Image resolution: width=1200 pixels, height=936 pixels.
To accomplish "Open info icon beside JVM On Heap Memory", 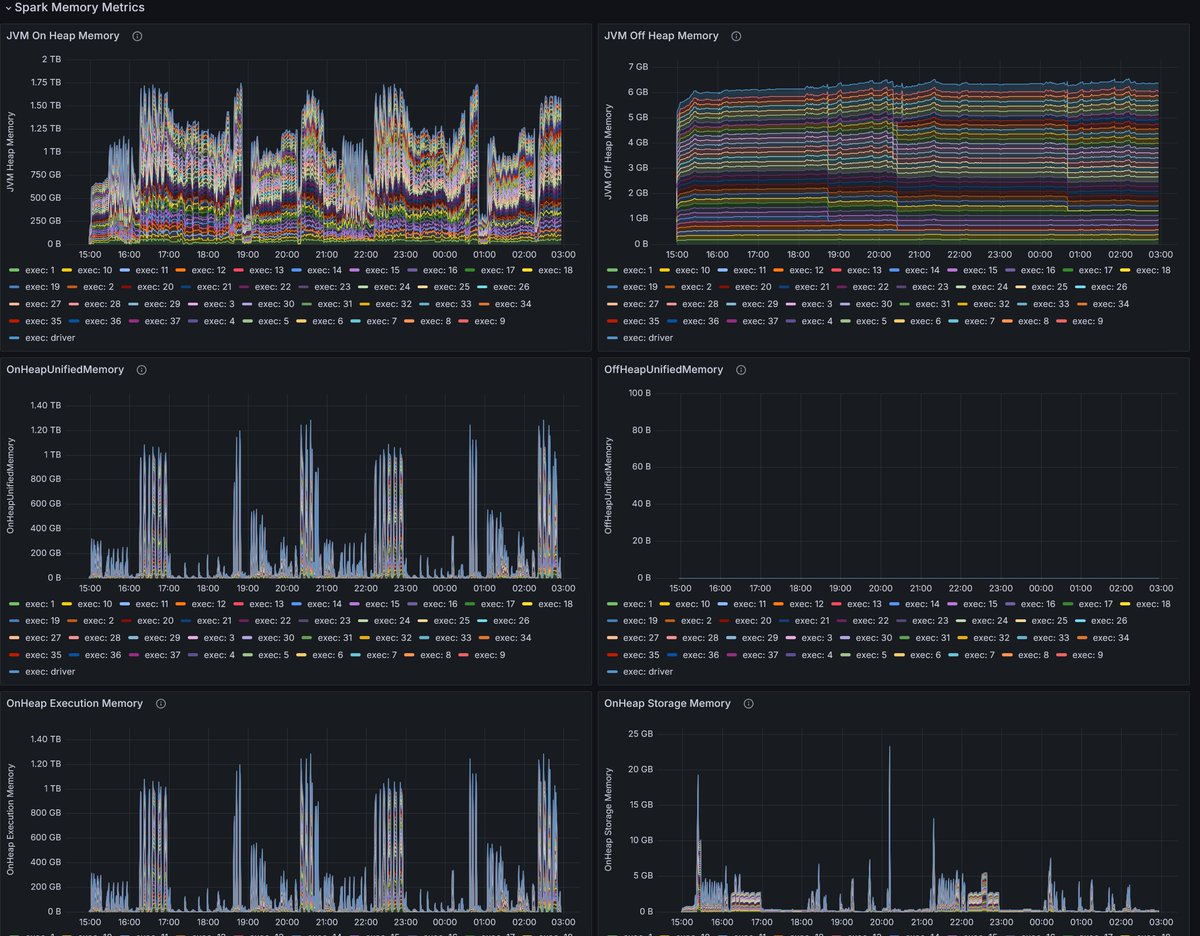I will 138,36.
